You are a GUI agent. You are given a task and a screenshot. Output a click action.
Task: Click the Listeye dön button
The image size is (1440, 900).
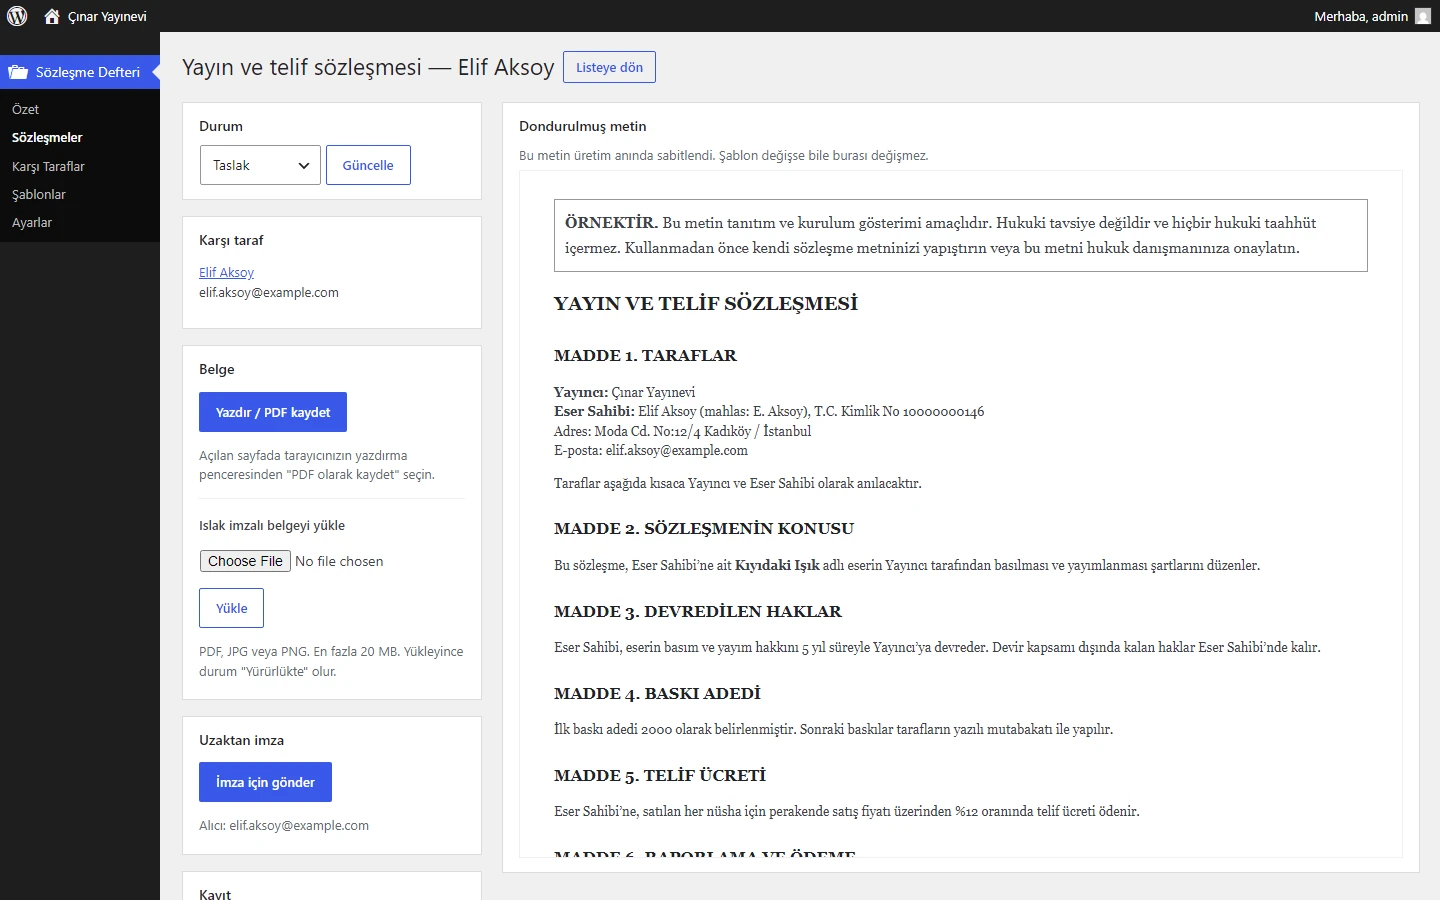coord(609,67)
